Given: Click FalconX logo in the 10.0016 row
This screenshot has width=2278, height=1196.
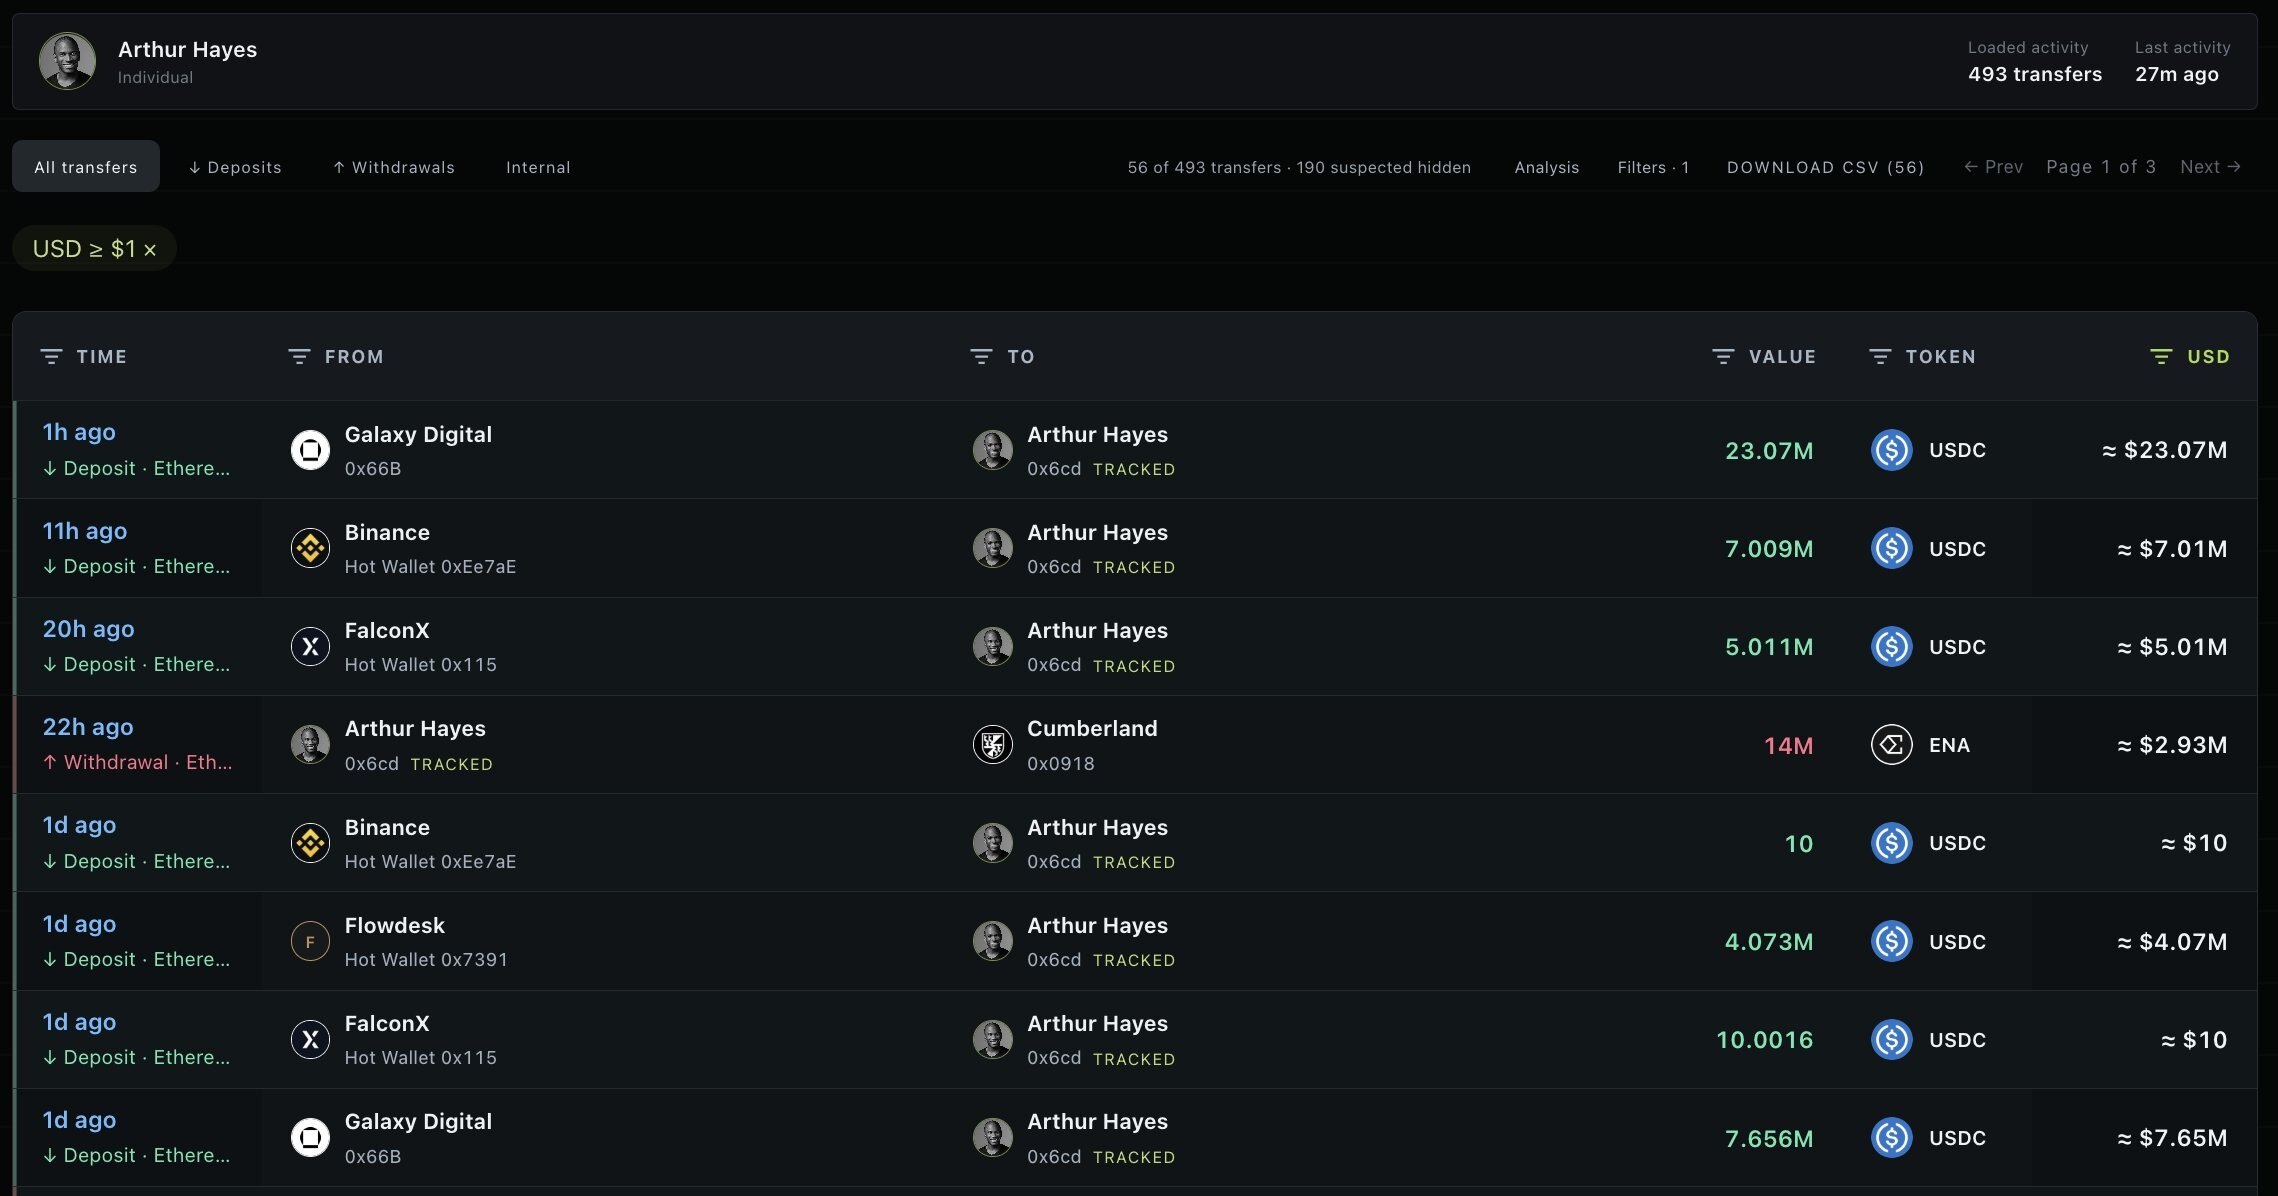Looking at the screenshot, I should (x=310, y=1039).
